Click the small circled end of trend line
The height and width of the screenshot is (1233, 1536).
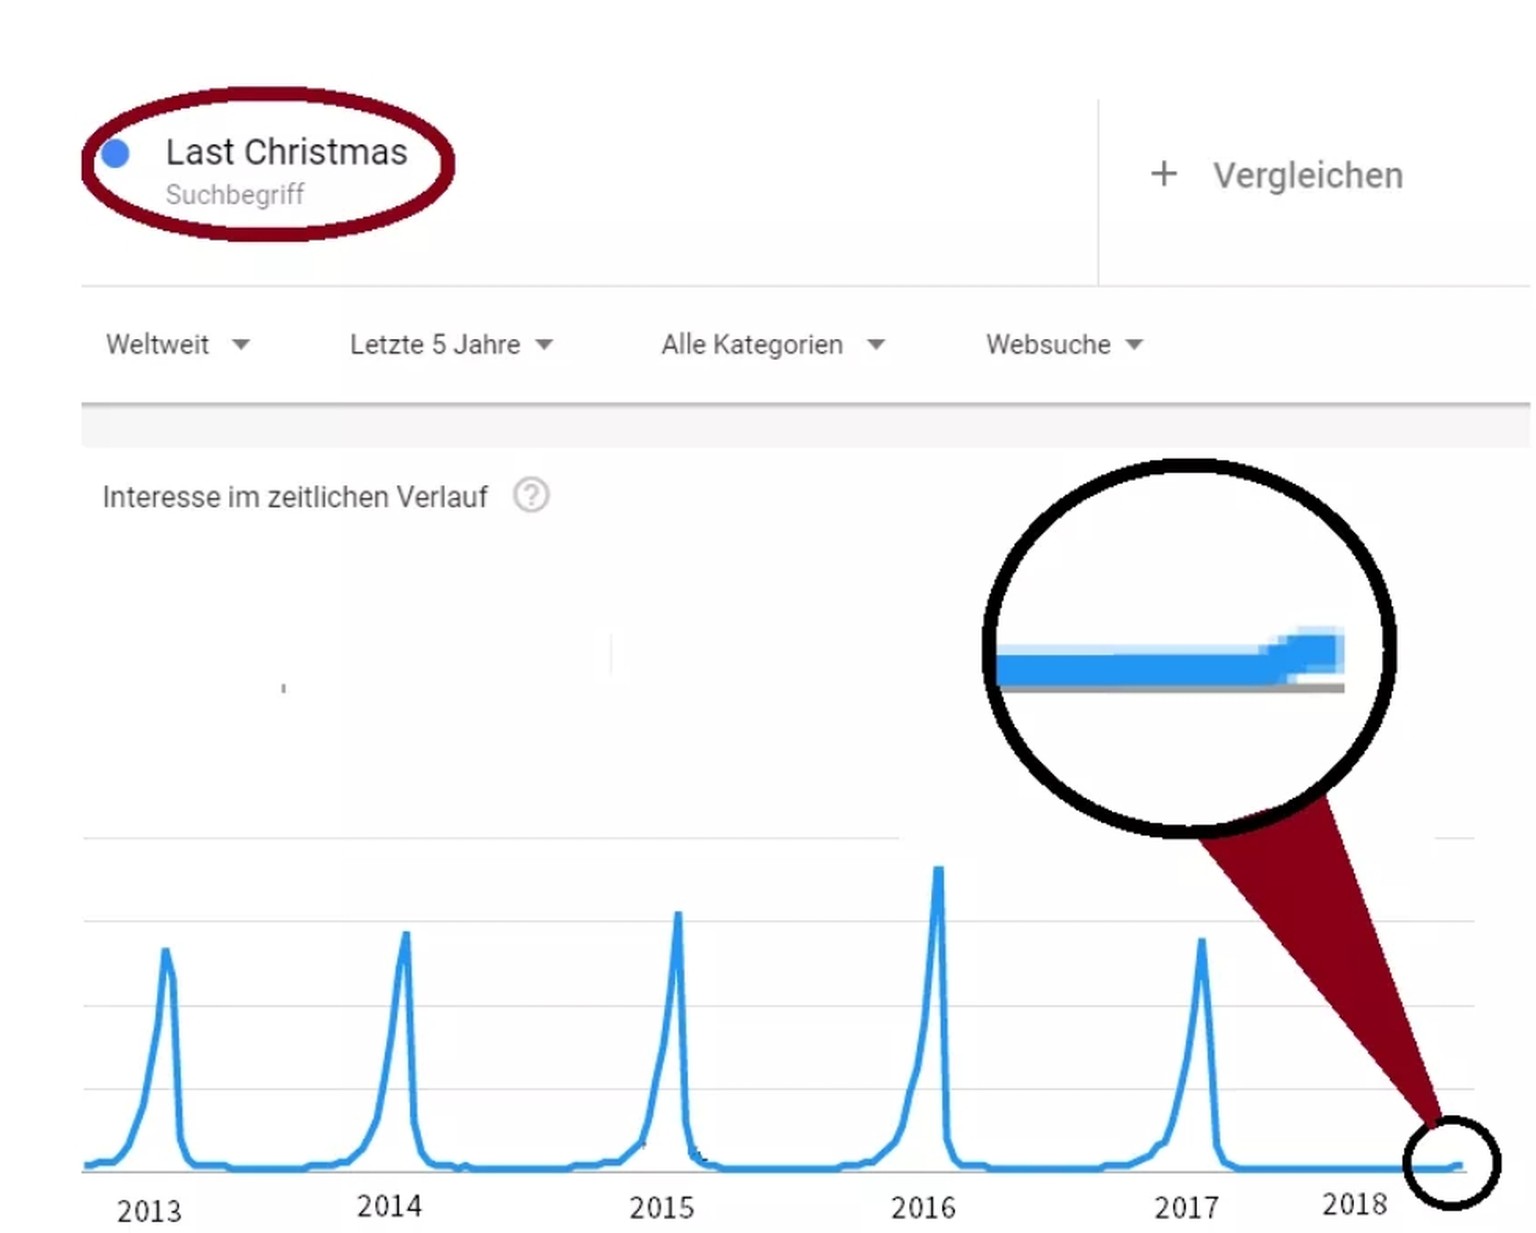tap(1451, 1162)
